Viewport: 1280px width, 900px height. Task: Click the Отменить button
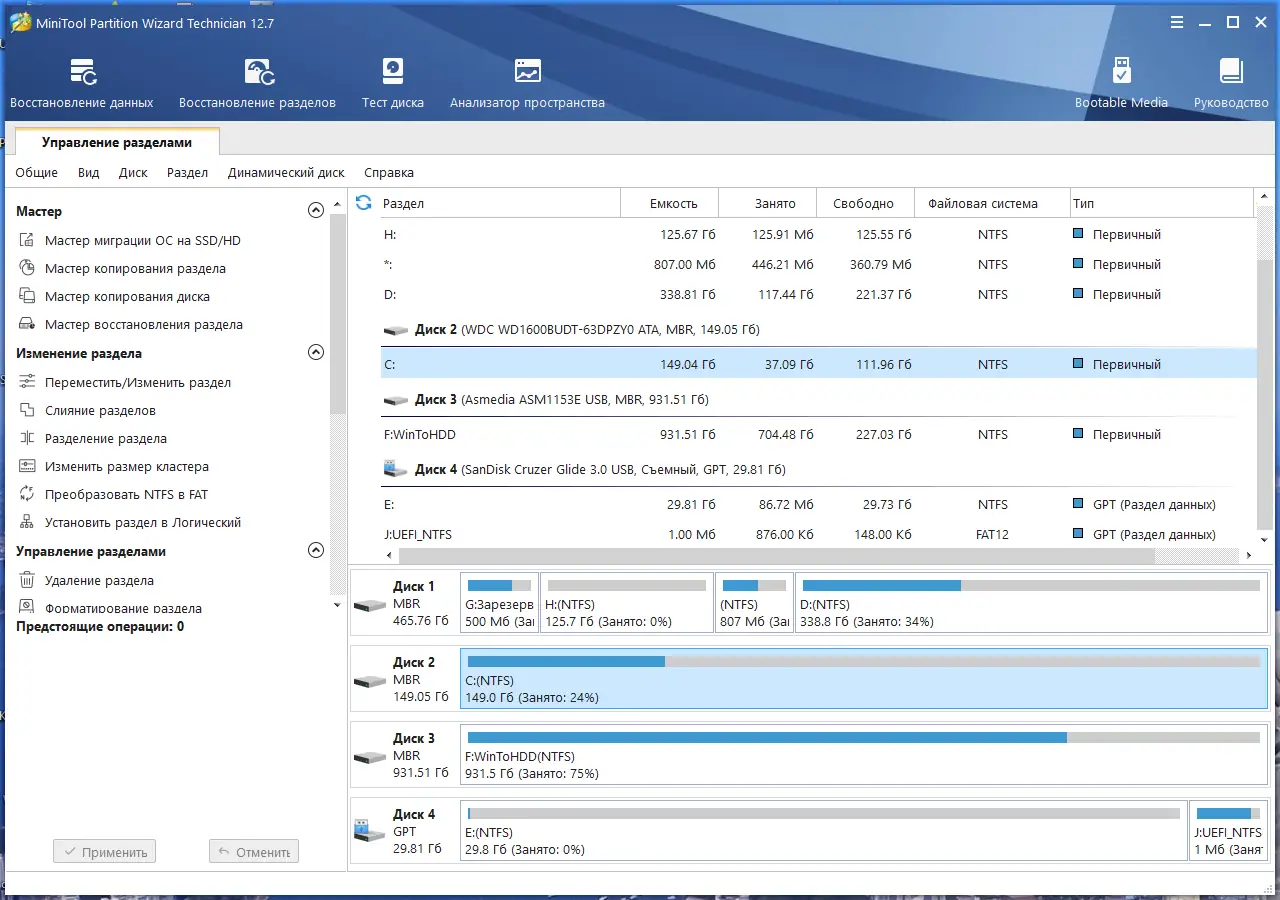coord(254,852)
